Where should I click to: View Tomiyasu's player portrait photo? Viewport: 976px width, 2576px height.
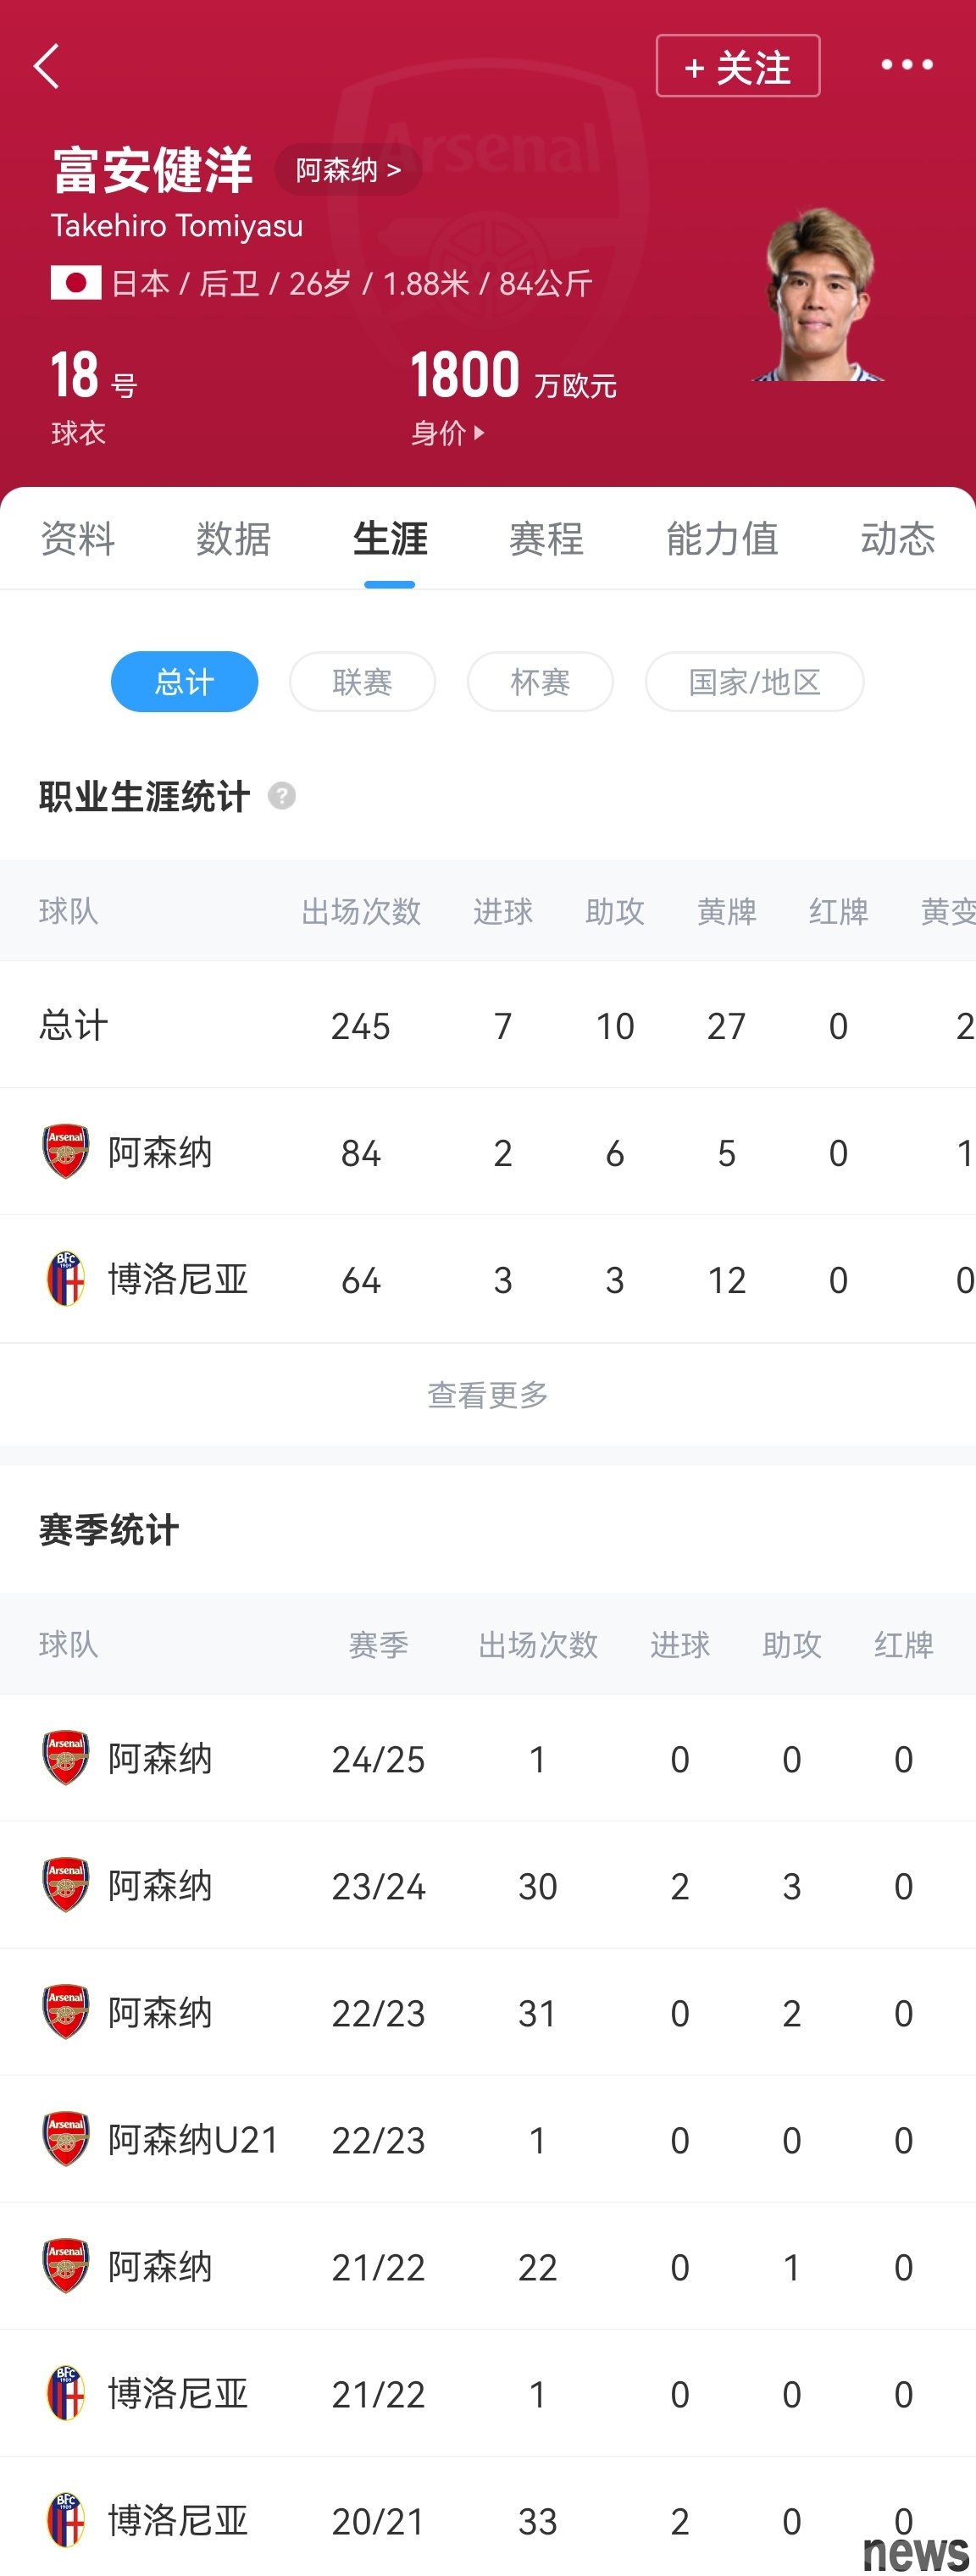click(818, 294)
